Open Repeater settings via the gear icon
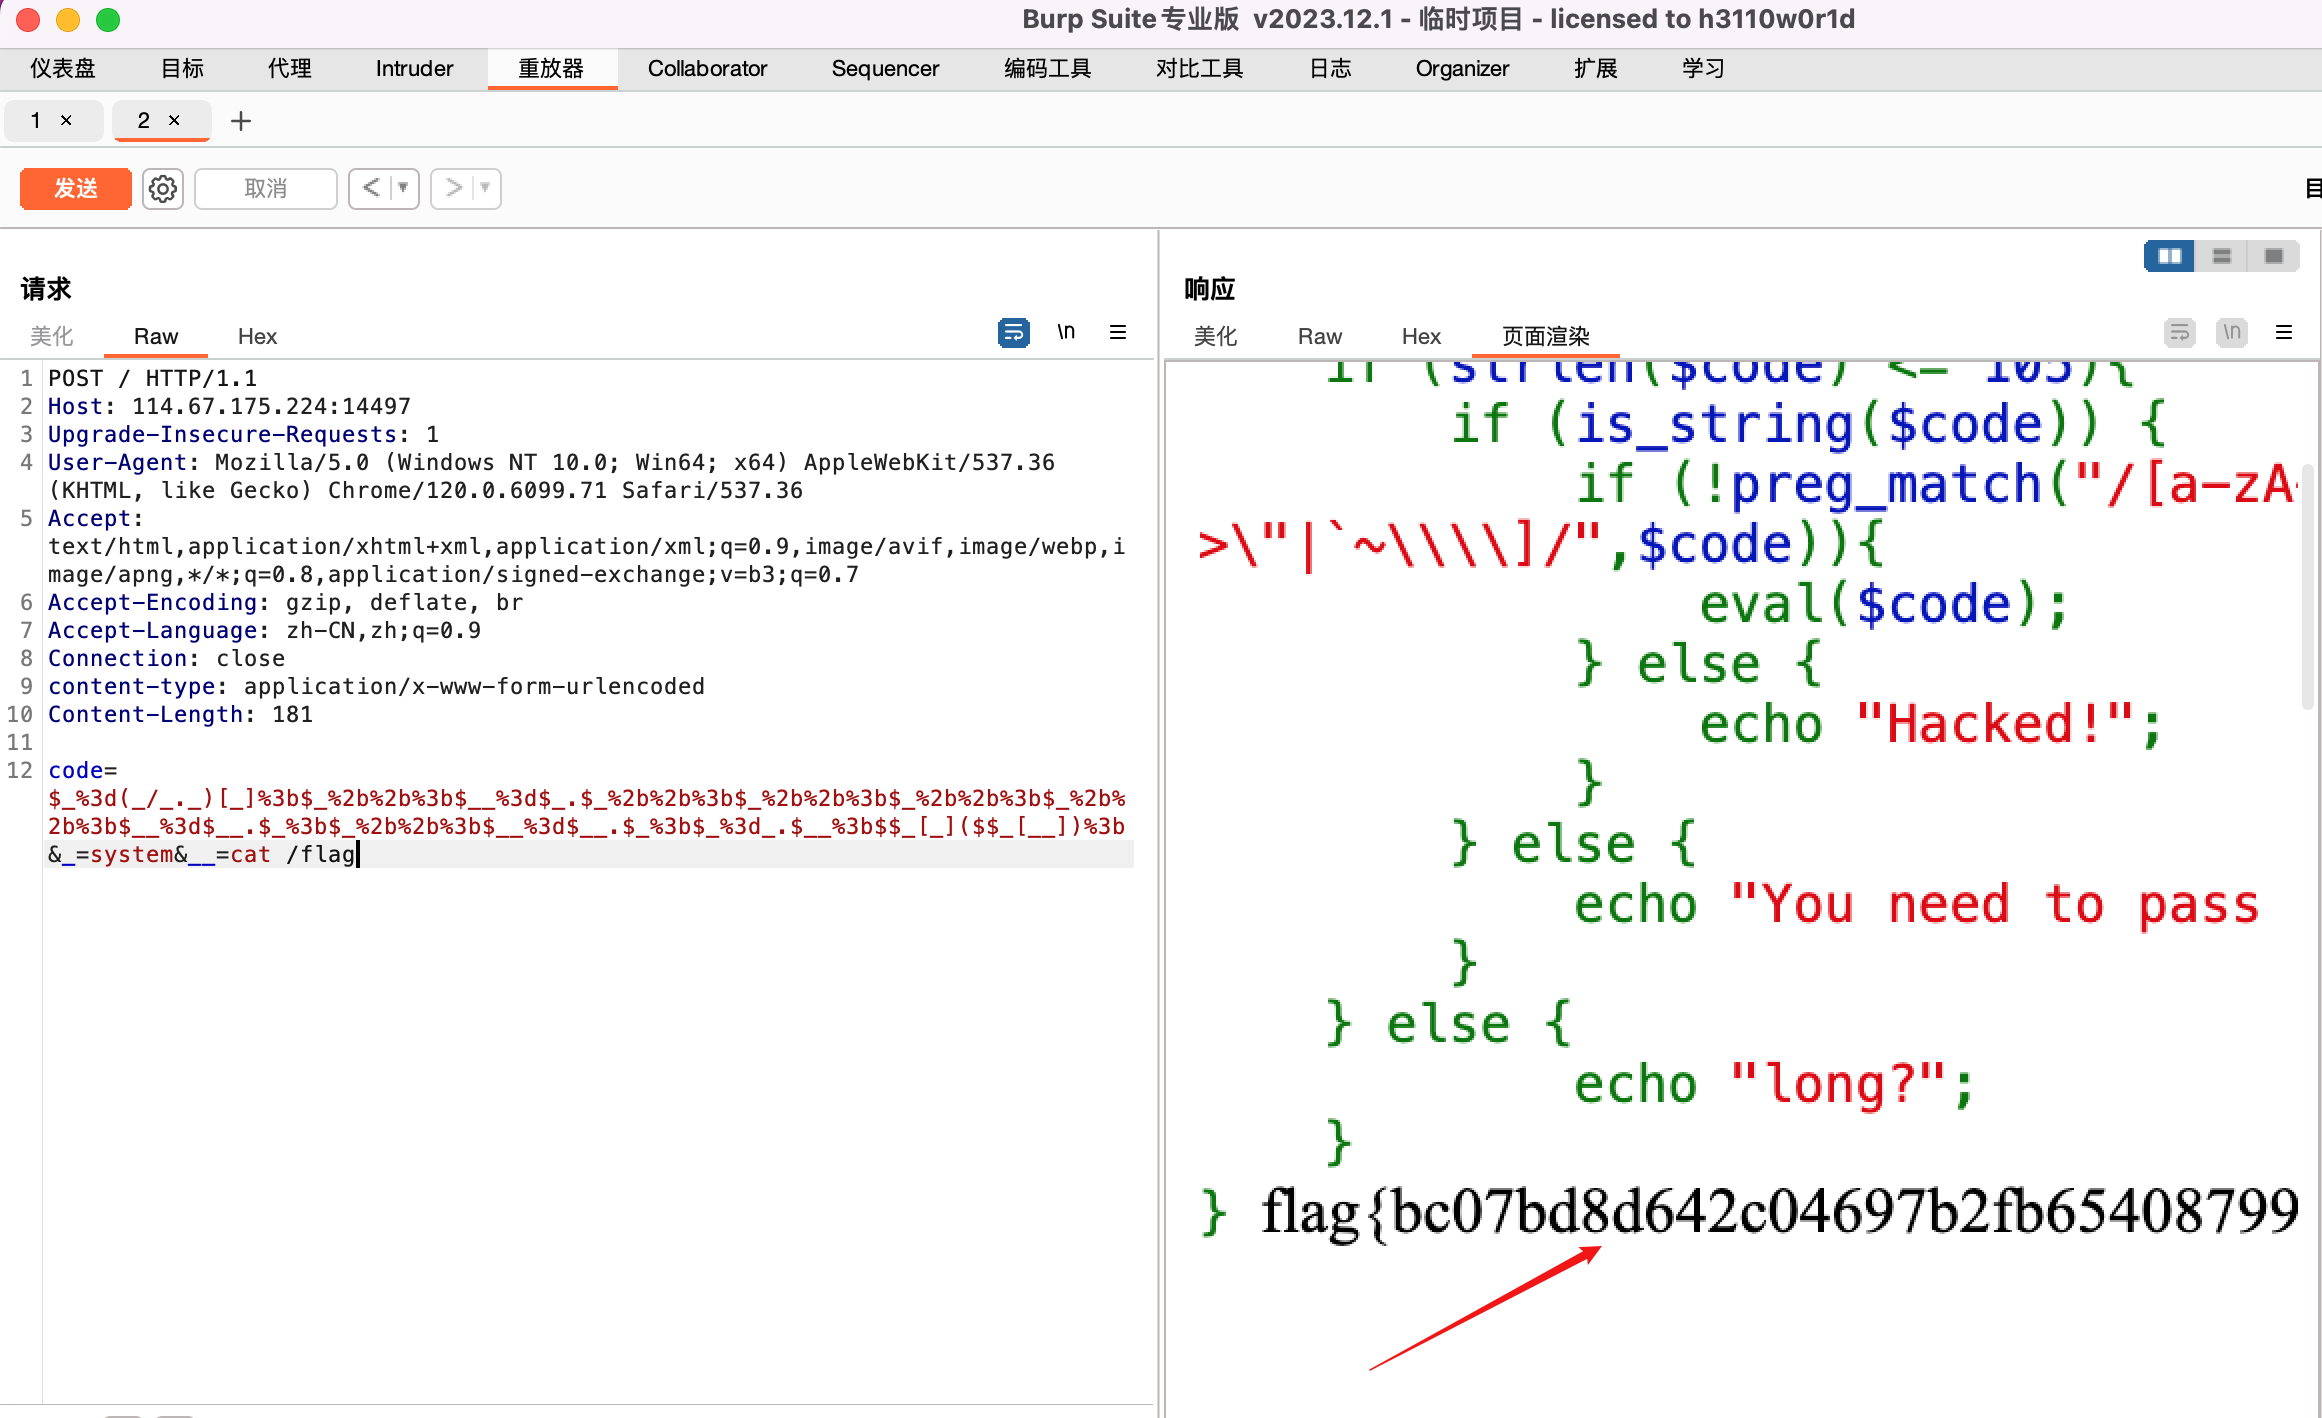 pos(162,188)
